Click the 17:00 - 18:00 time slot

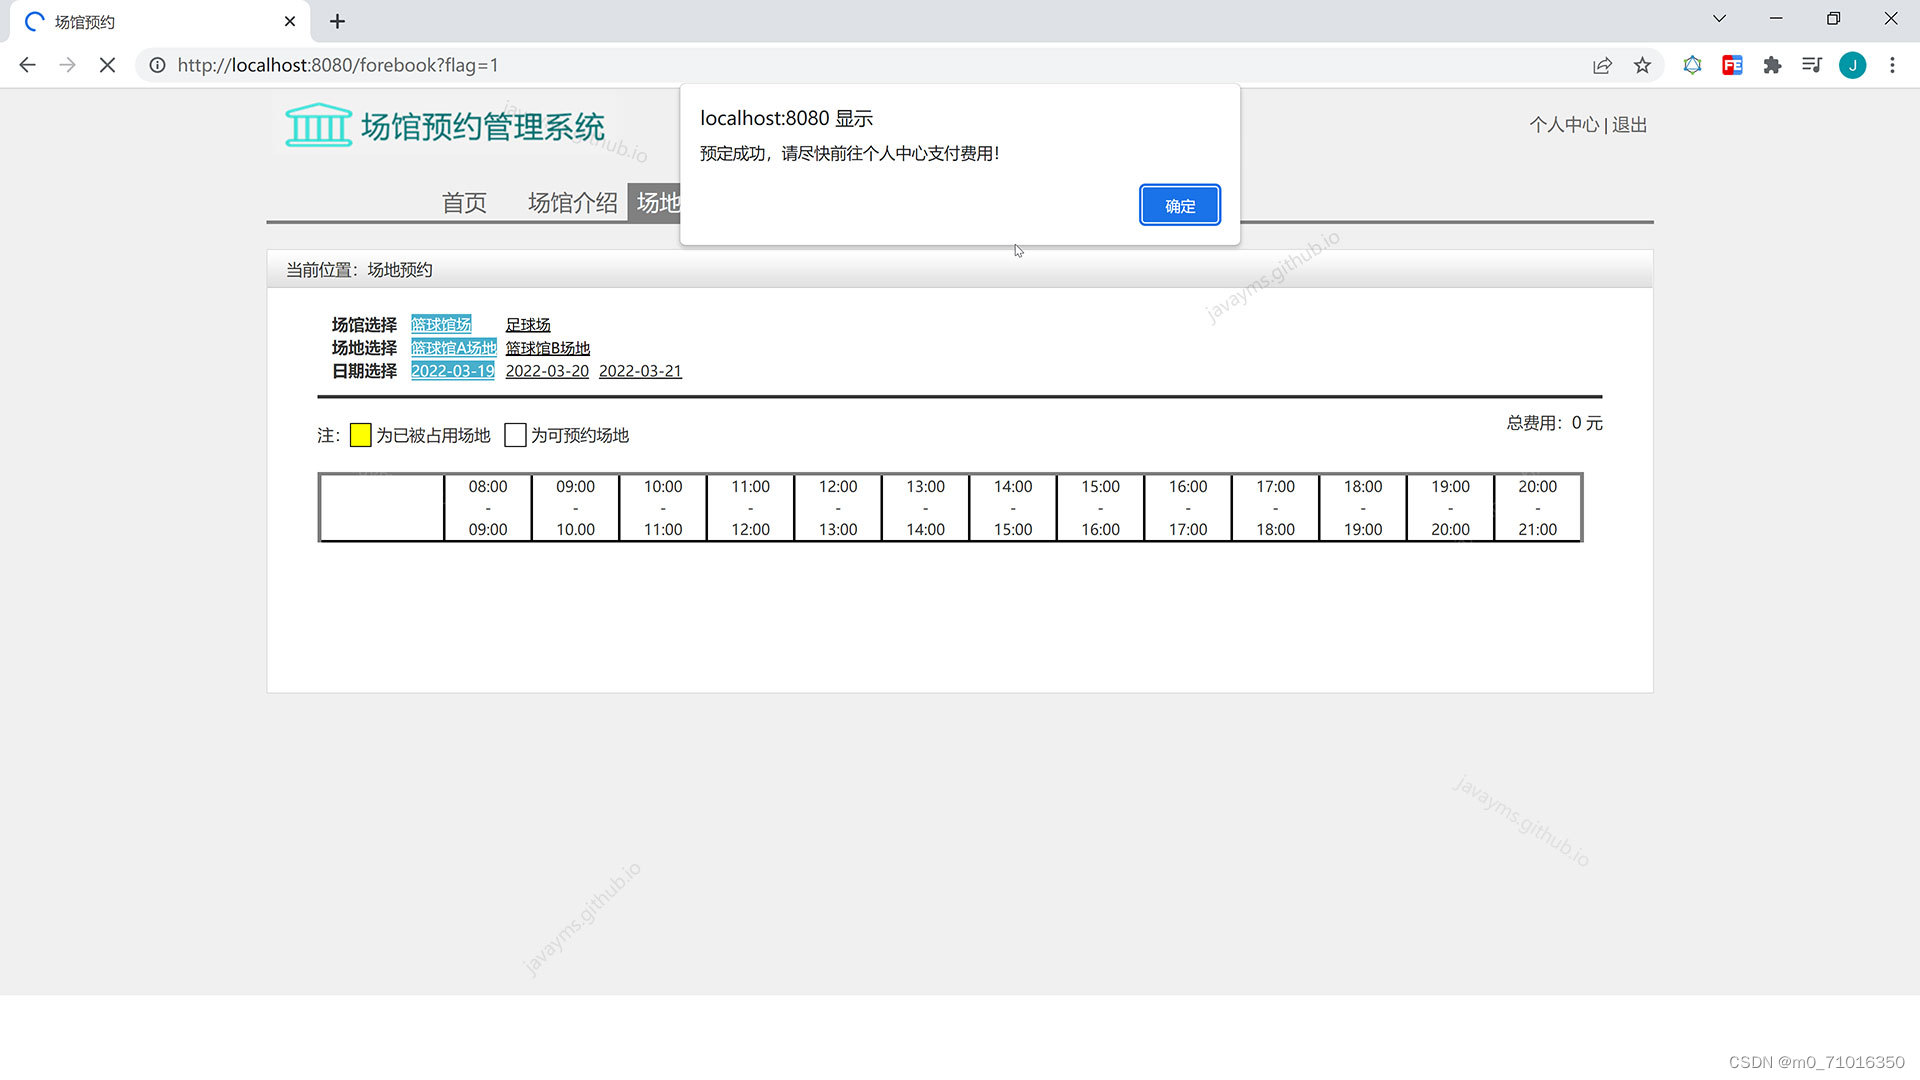tap(1275, 507)
